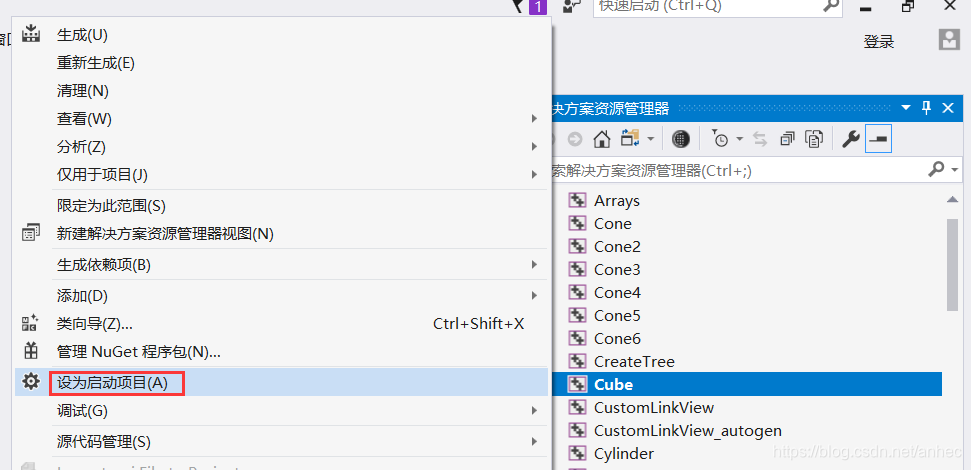
Task: Click the collapse all icon in Solution Explorer
Action: [x=787, y=139]
